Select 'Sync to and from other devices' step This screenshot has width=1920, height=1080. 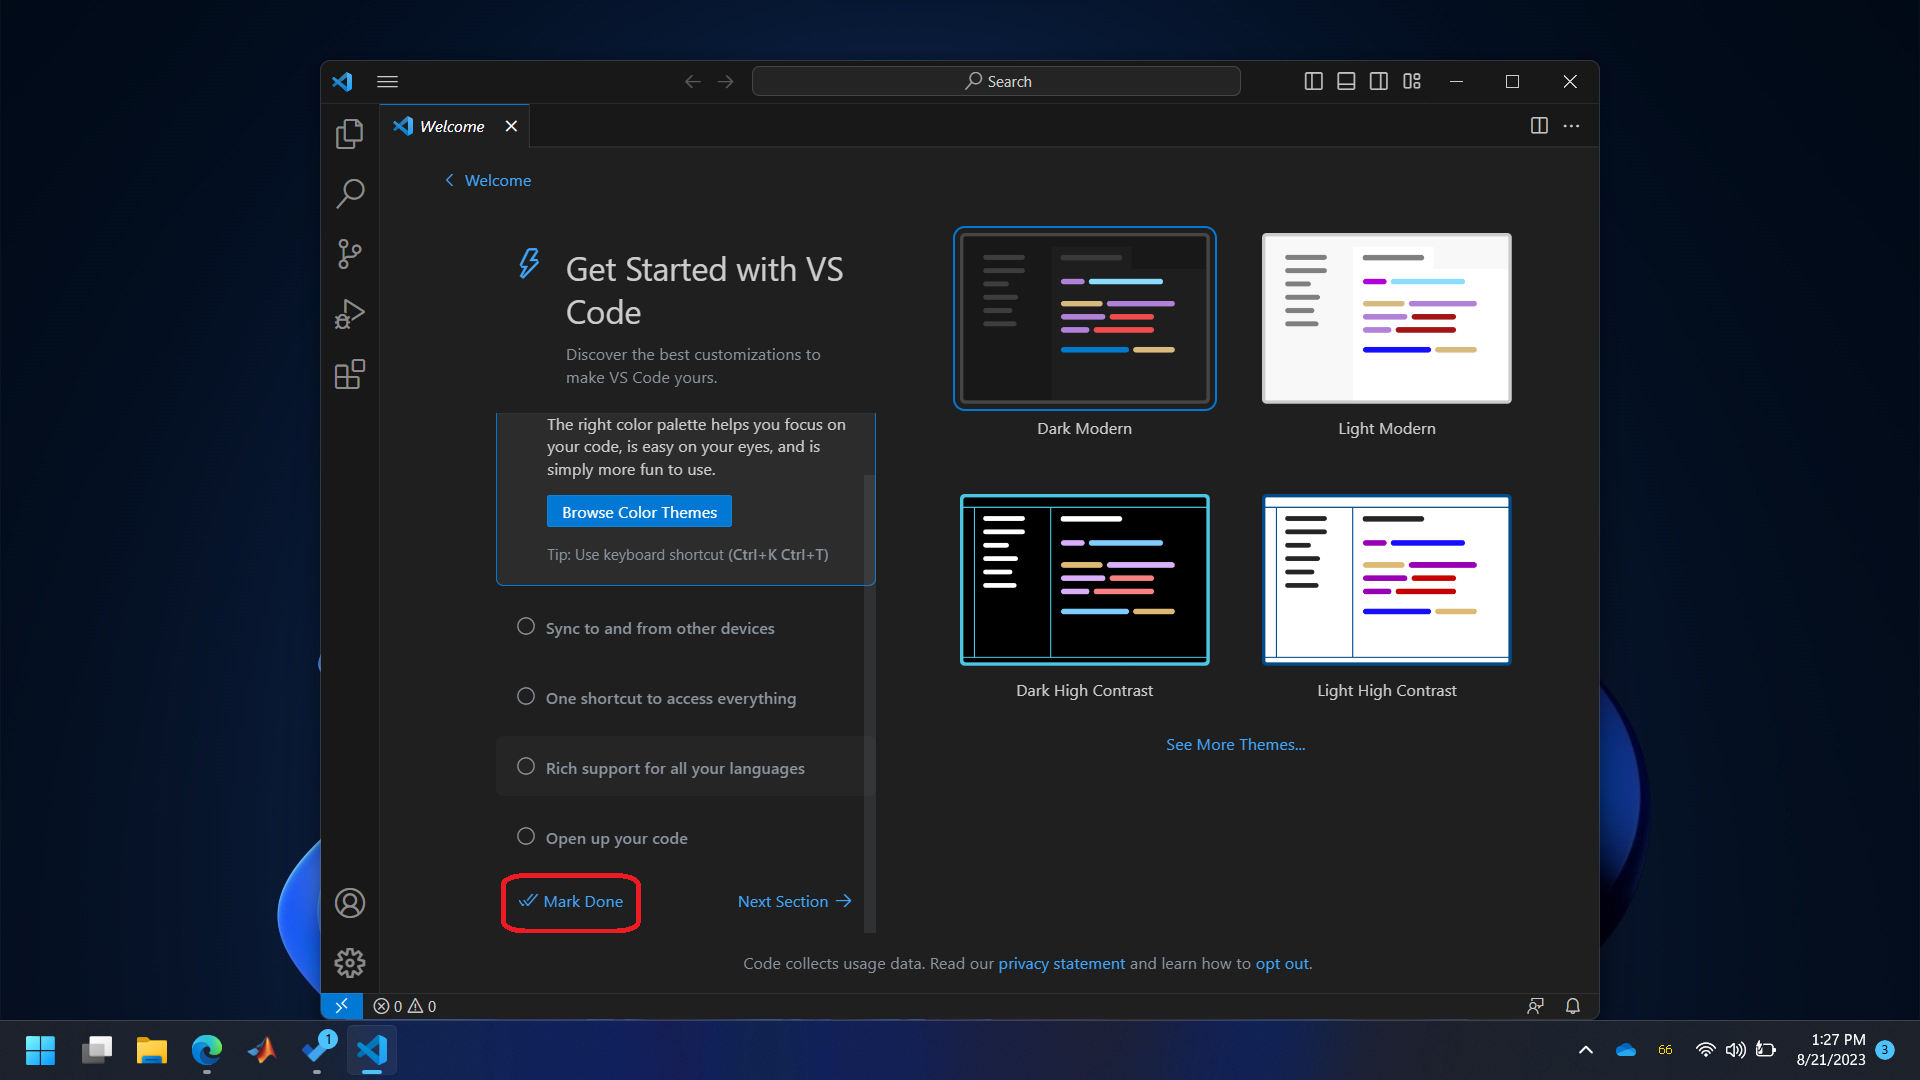[659, 628]
